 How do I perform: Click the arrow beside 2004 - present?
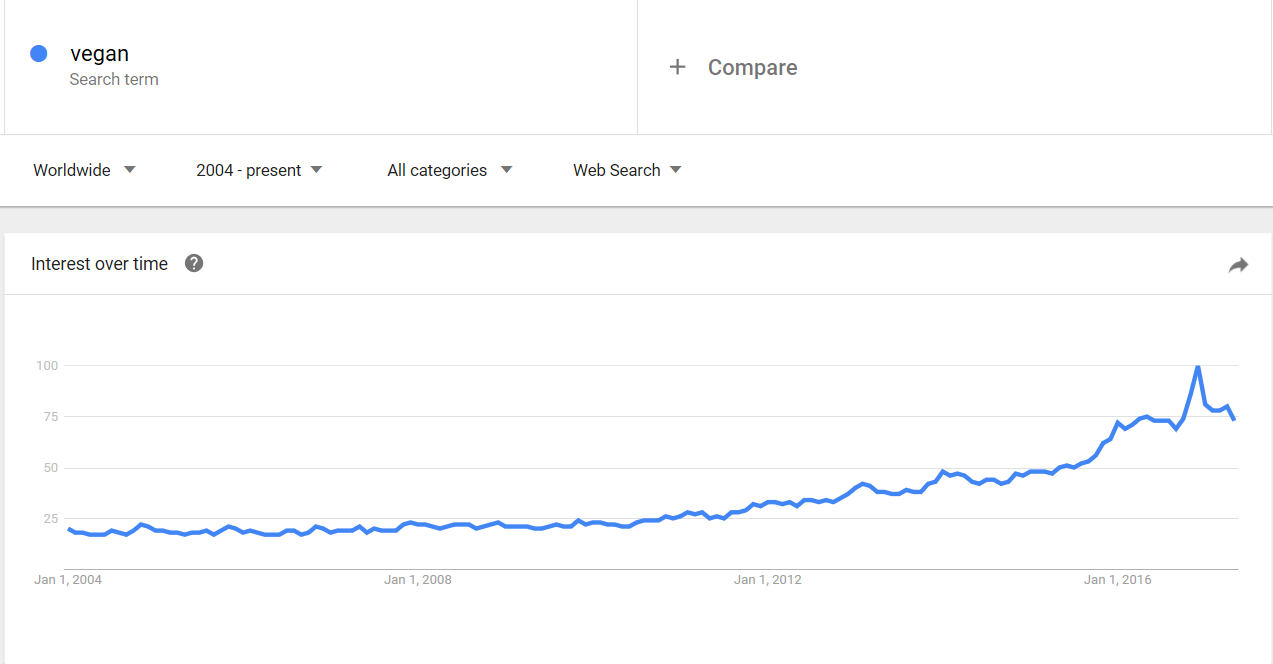316,170
